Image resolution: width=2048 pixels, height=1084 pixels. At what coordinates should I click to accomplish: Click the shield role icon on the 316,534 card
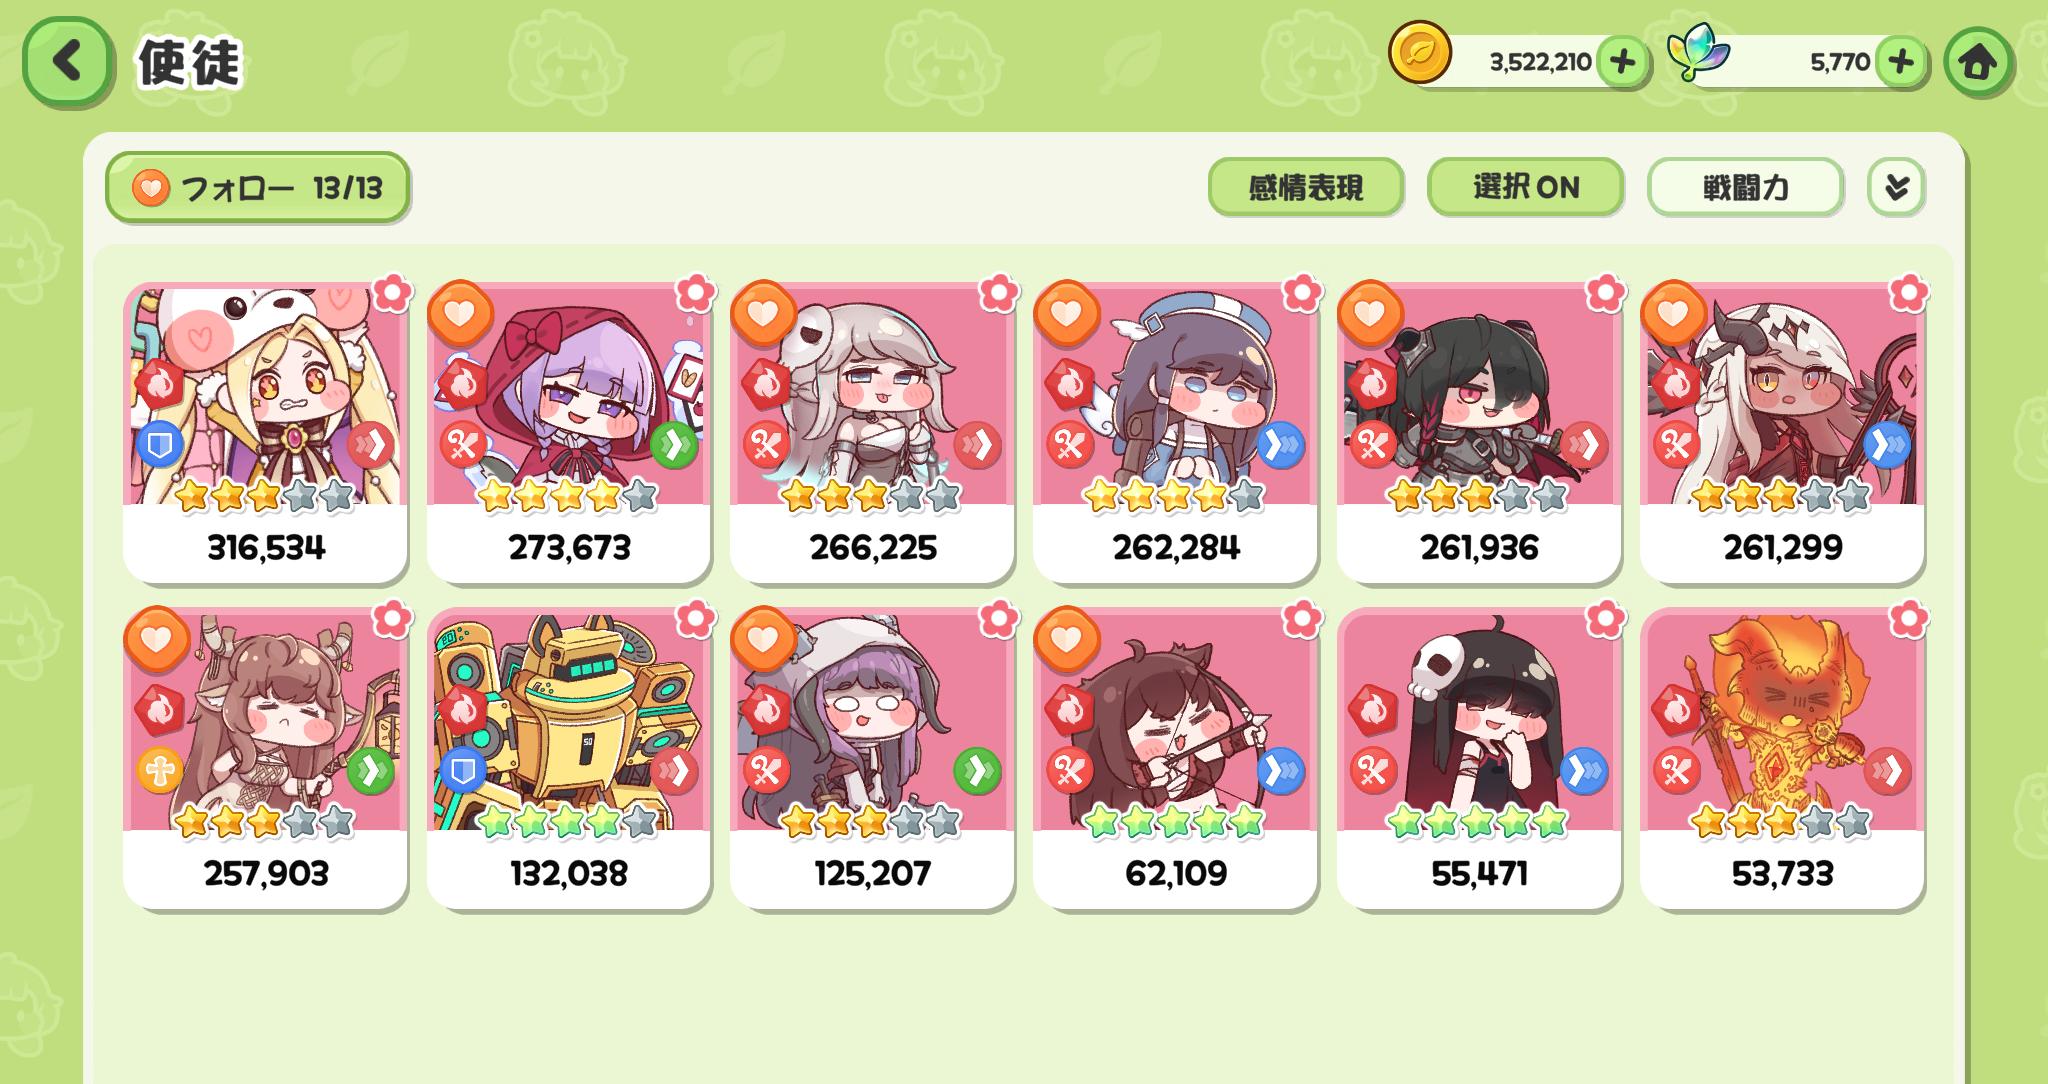[160, 444]
